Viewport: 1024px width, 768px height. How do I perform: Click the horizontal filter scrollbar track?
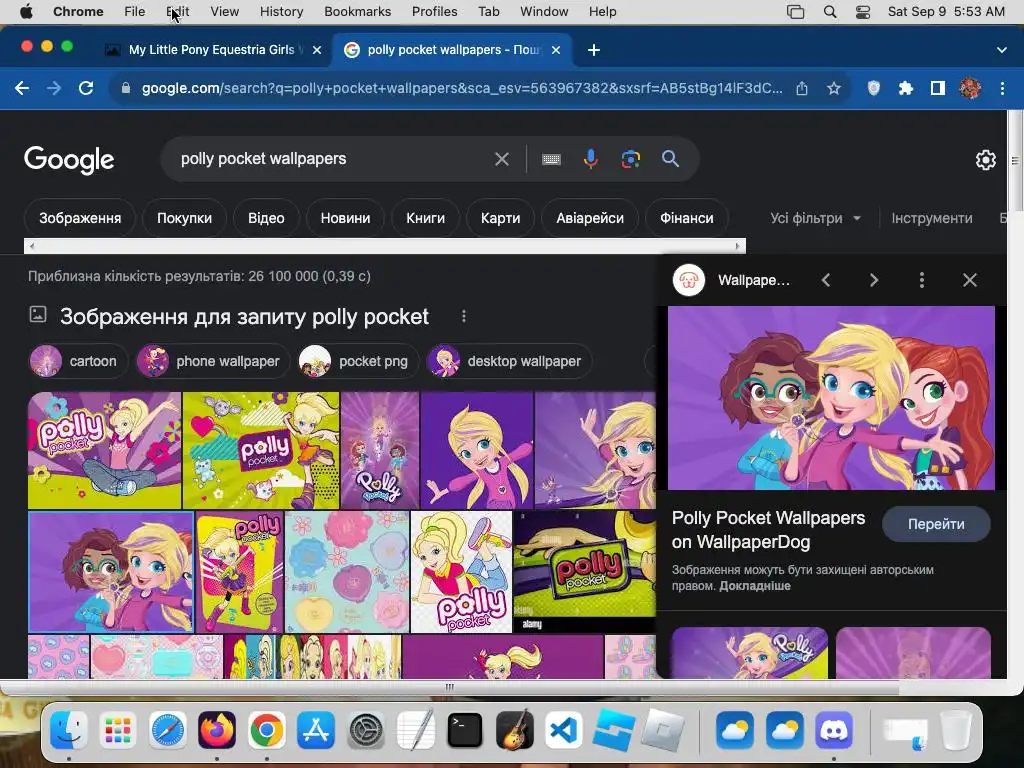(x=385, y=246)
